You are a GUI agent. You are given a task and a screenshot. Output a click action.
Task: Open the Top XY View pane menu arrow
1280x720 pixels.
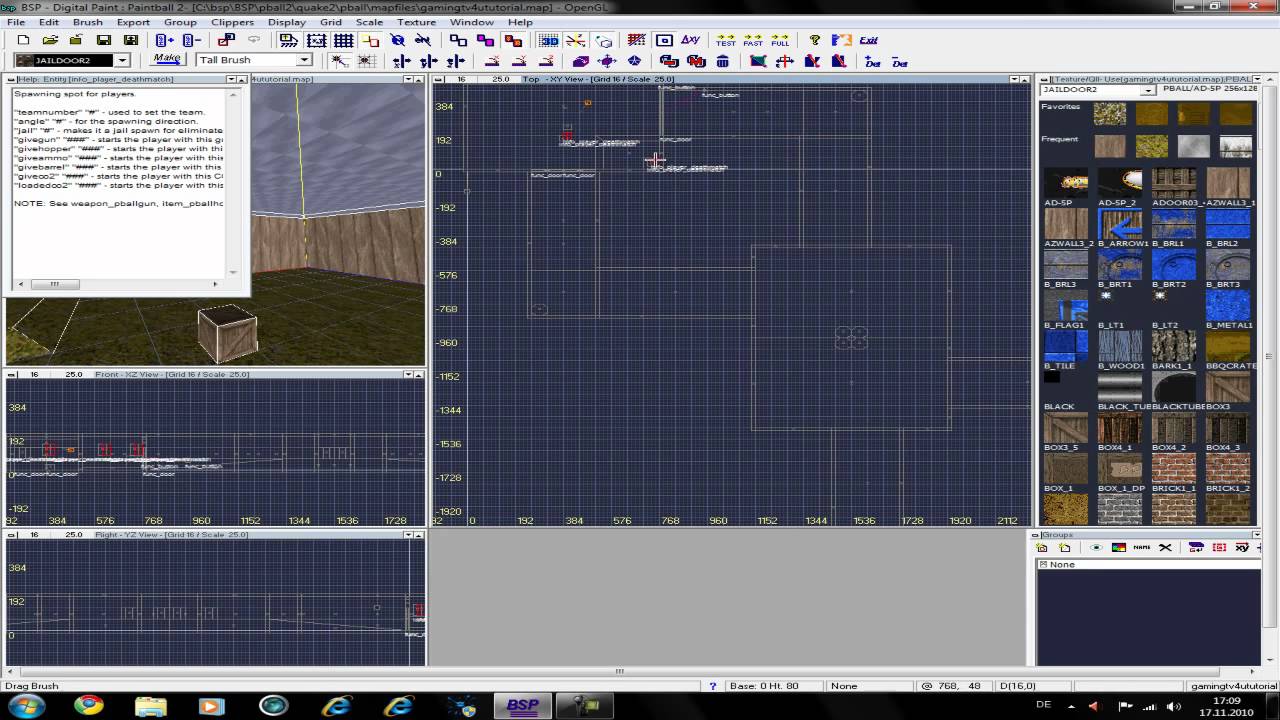(1013, 79)
